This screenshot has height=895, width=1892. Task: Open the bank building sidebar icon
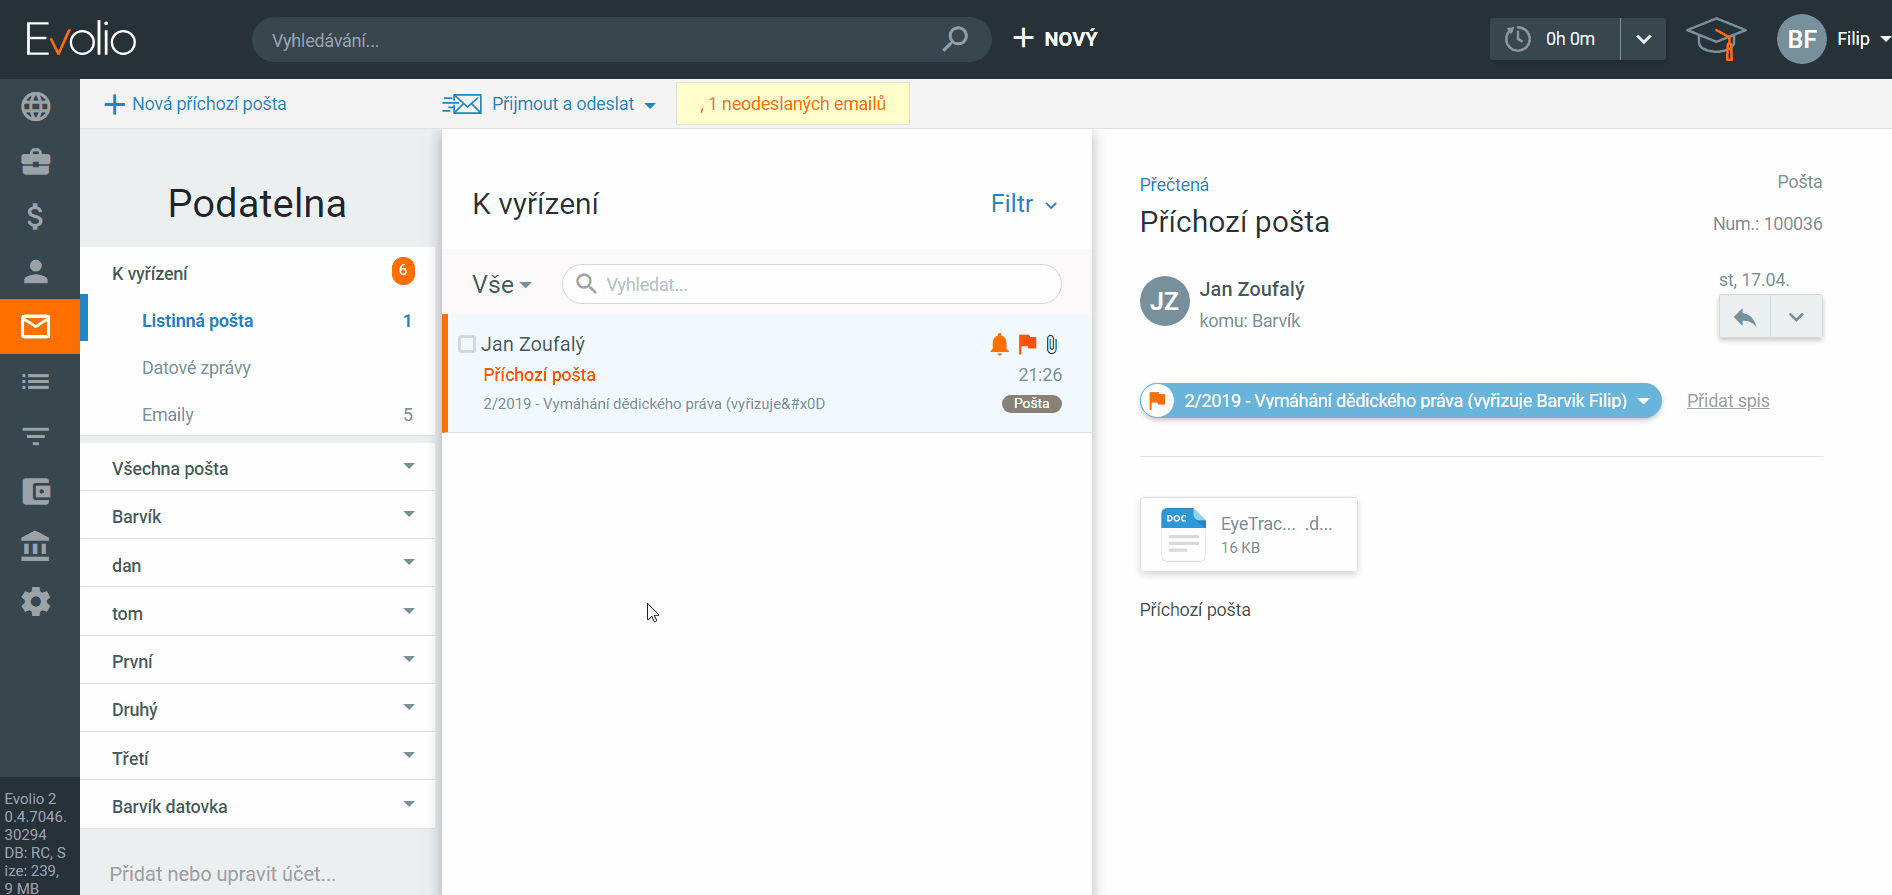(36, 547)
